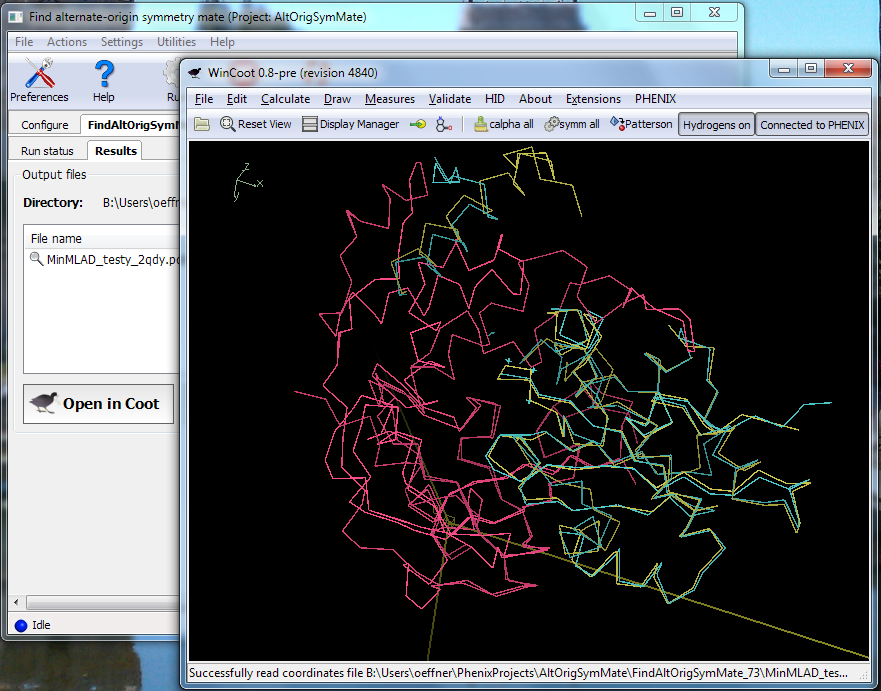
Task: Open the Display Manager
Action: pyautogui.click(x=350, y=124)
